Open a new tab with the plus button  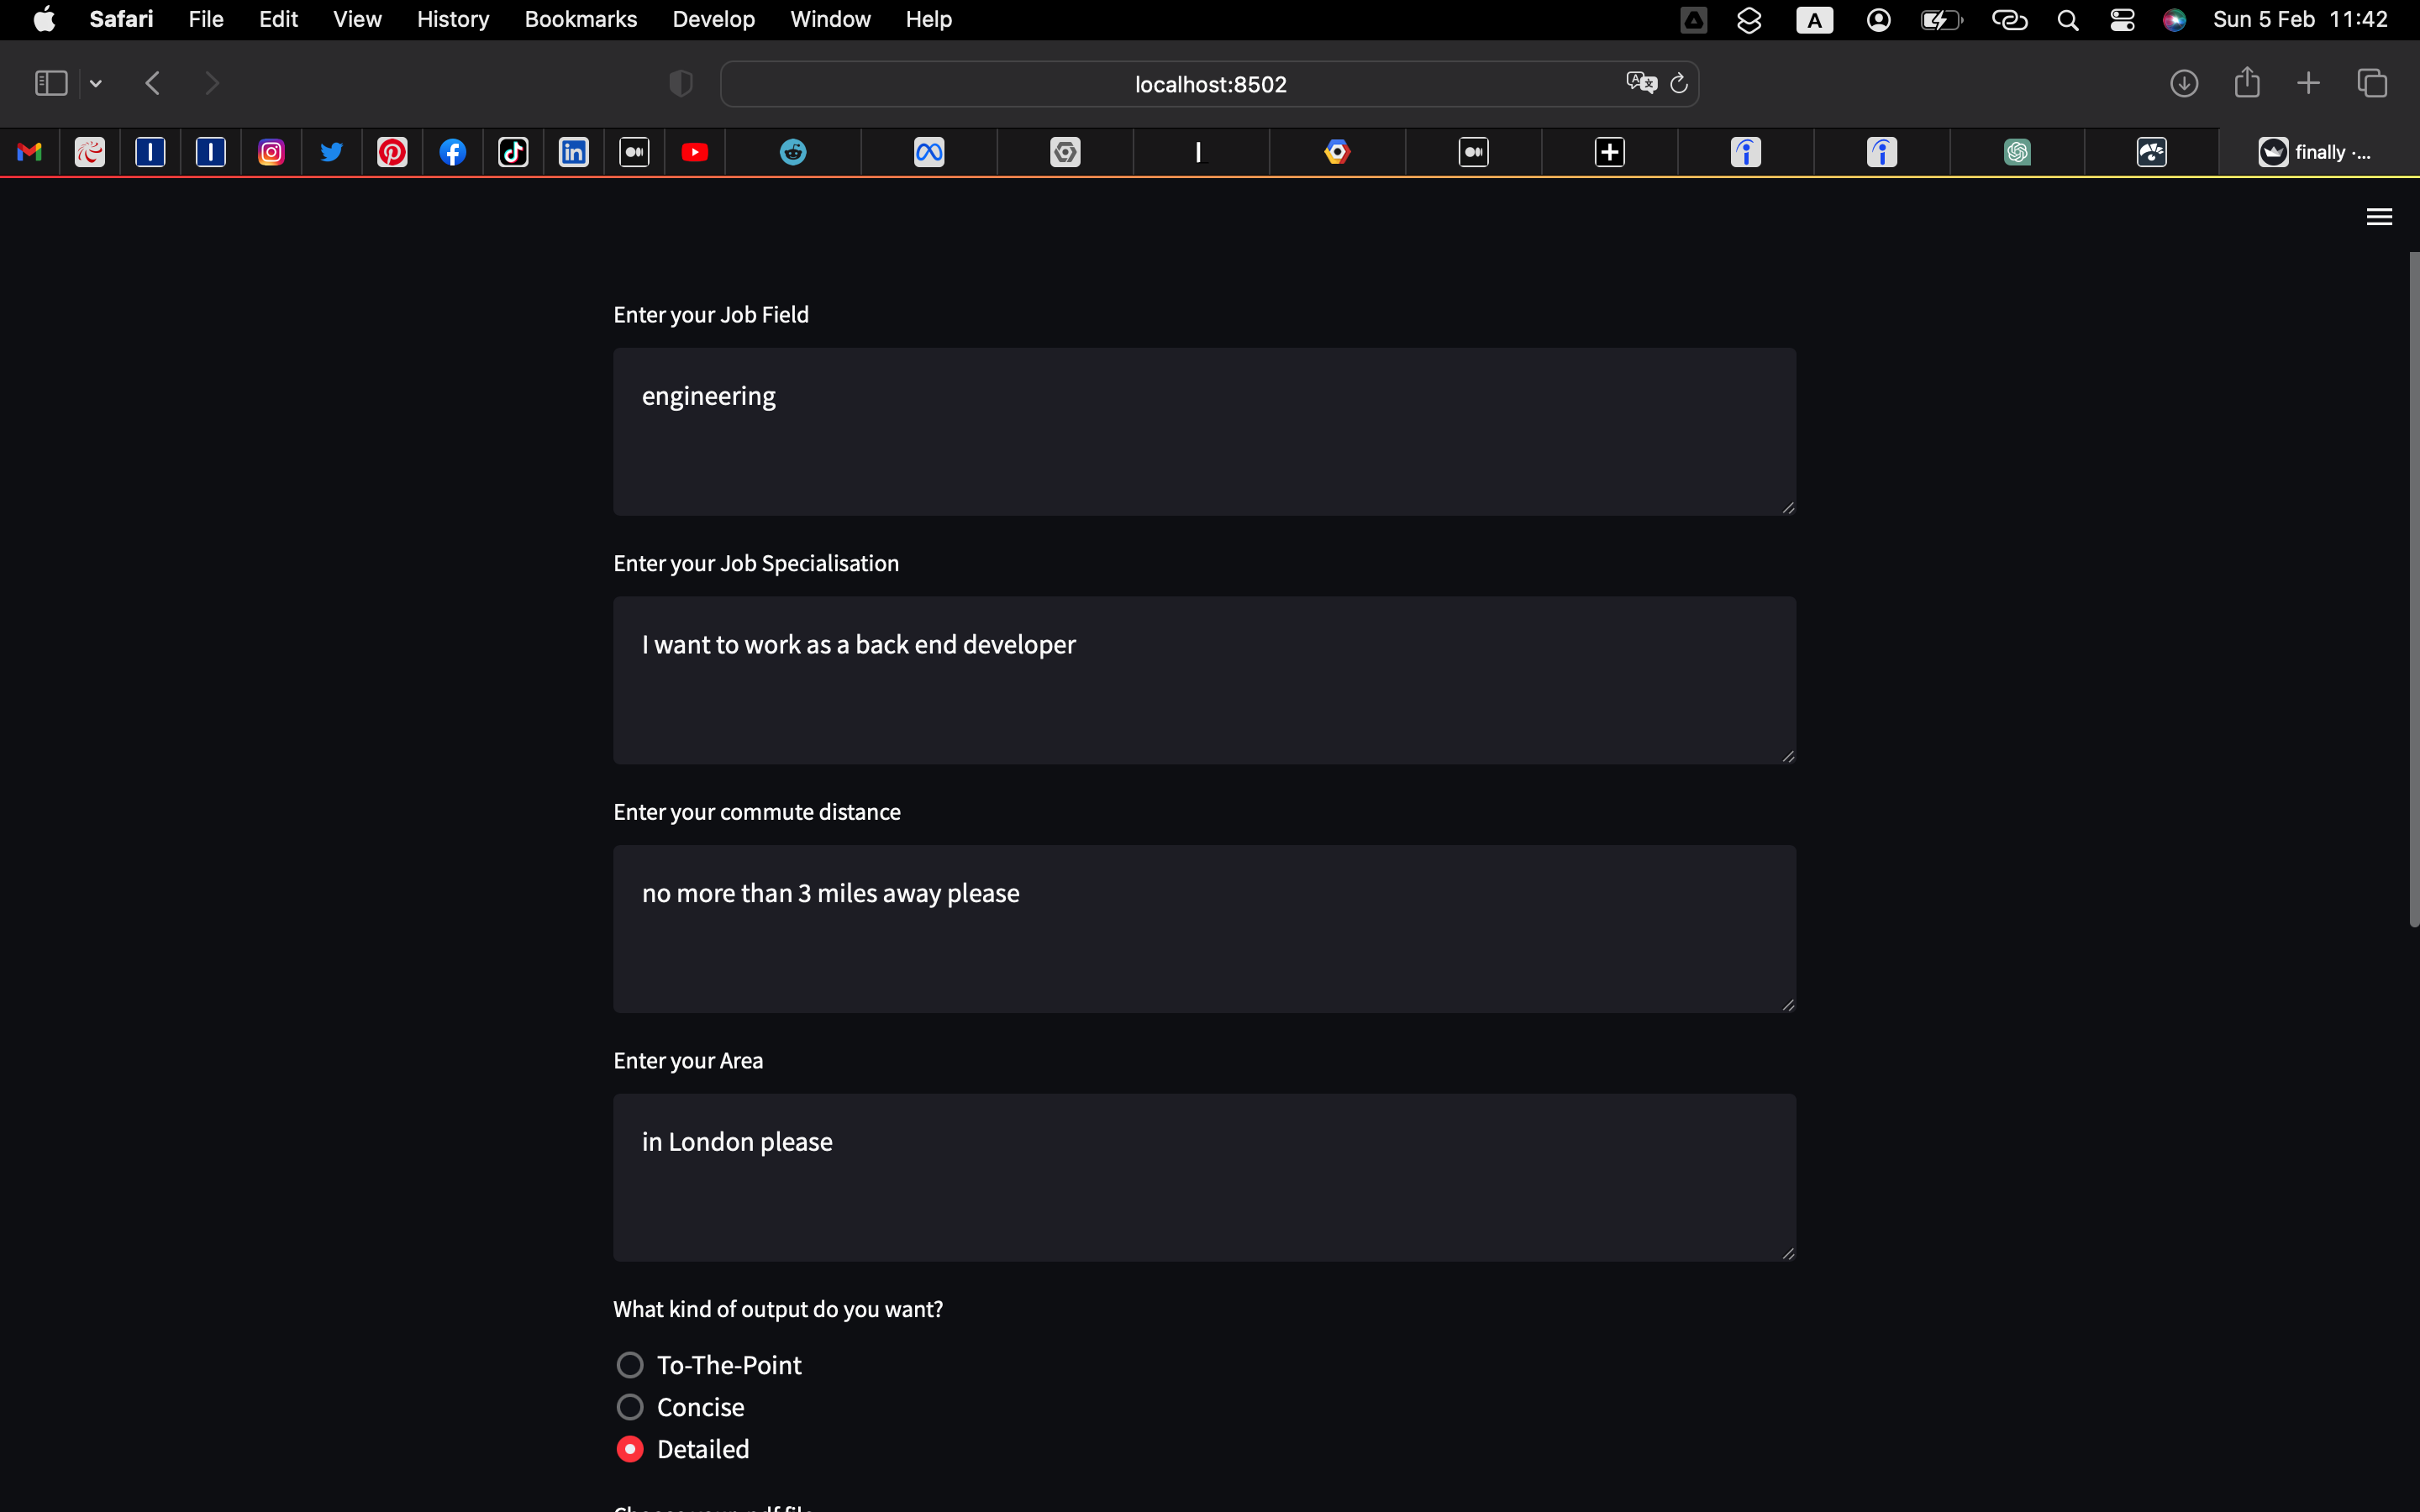click(2308, 83)
